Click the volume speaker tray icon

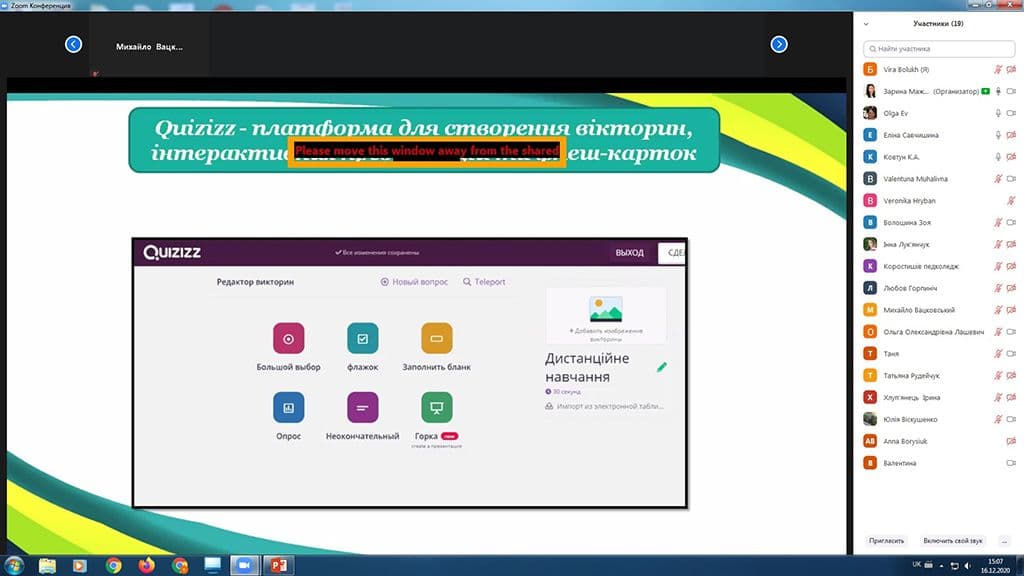click(x=968, y=566)
